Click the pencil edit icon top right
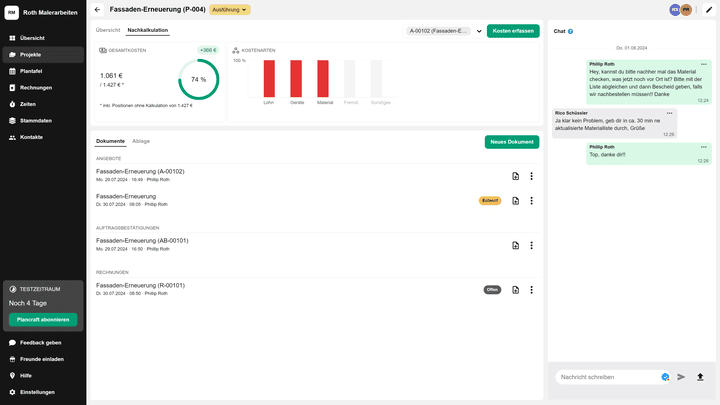Screen dimensions: 720x405 tap(709, 9)
